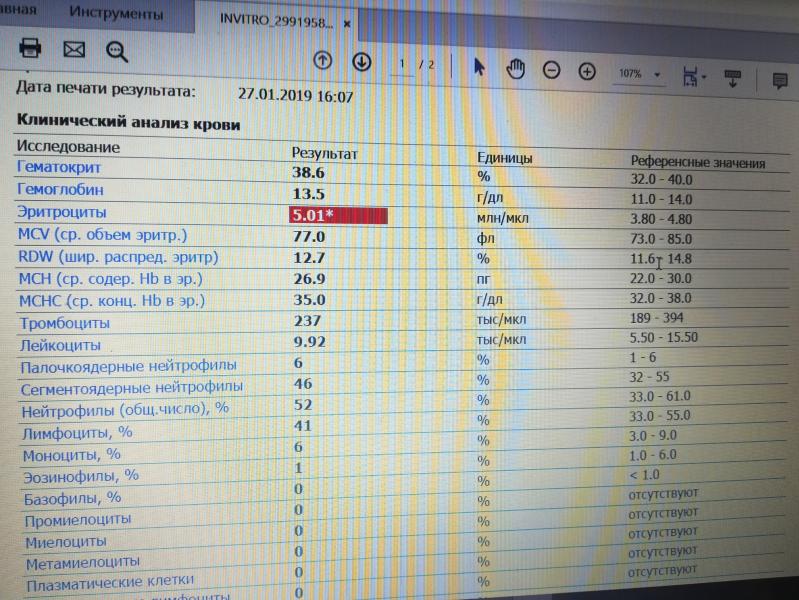Screen dimensions: 799x600
Task: Activate the hand pan tool
Action: 516,69
